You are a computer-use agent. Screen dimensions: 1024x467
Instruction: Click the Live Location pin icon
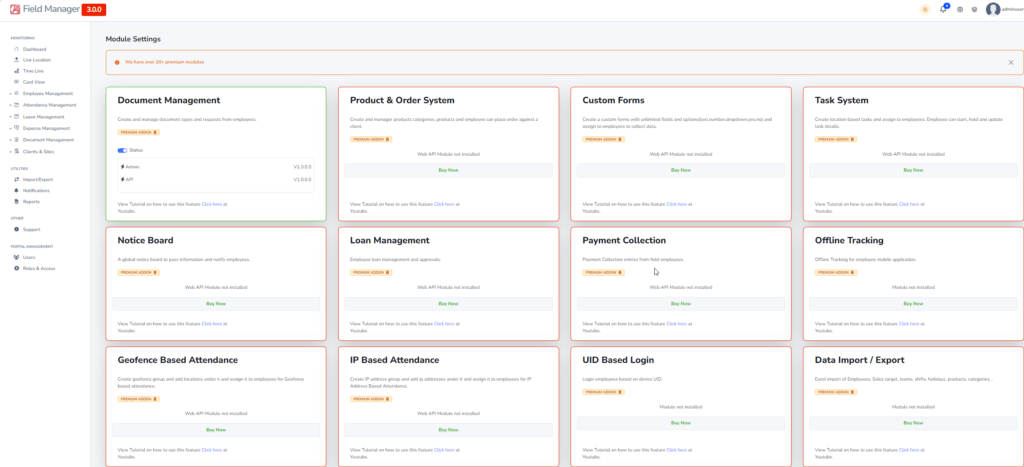(16, 59)
